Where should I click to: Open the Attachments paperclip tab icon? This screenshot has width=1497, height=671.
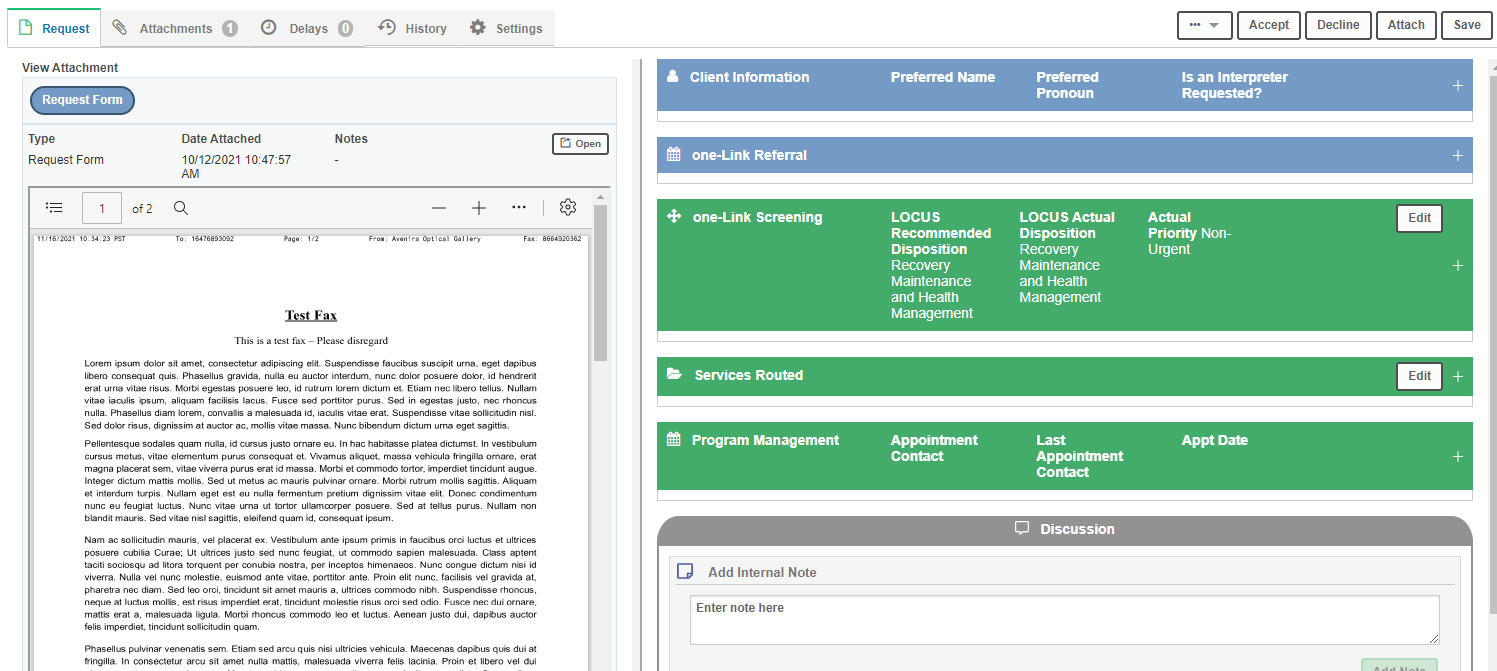click(118, 28)
